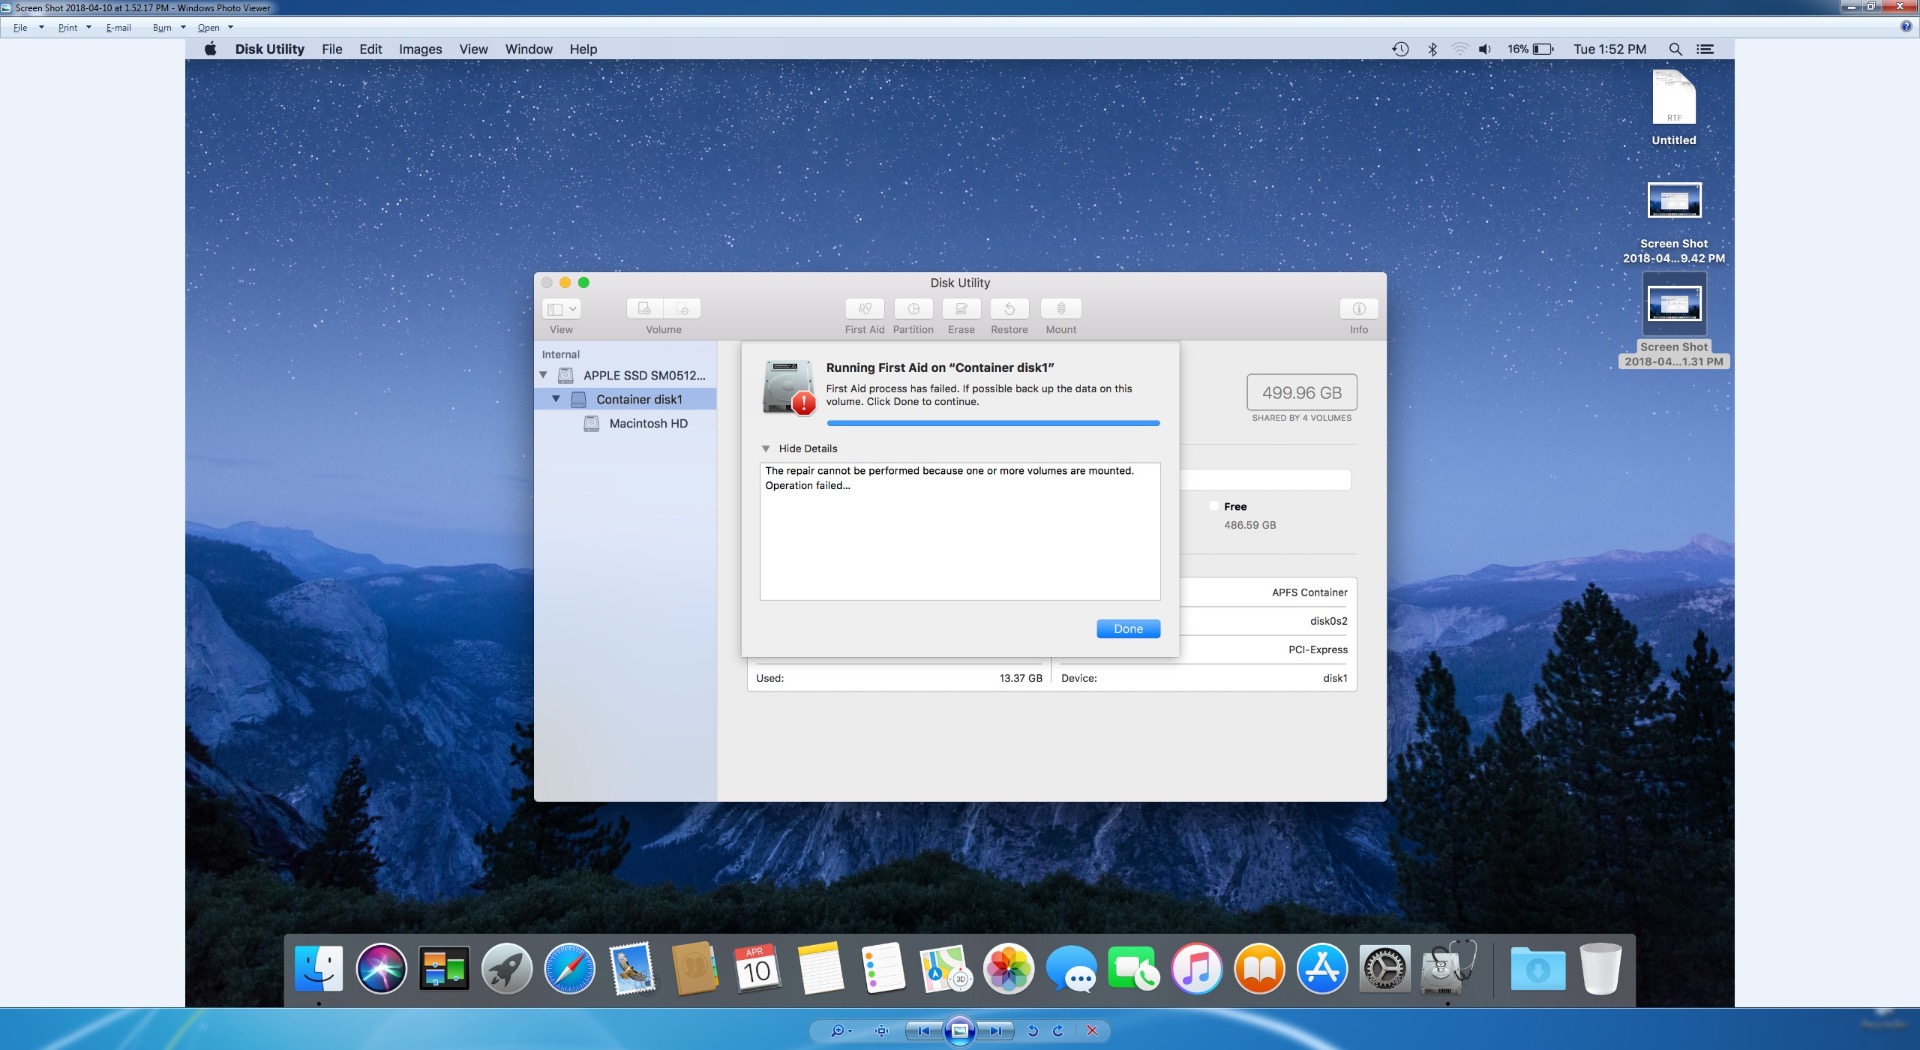Open Reminders in the Dock
1920x1050 pixels.
point(883,969)
